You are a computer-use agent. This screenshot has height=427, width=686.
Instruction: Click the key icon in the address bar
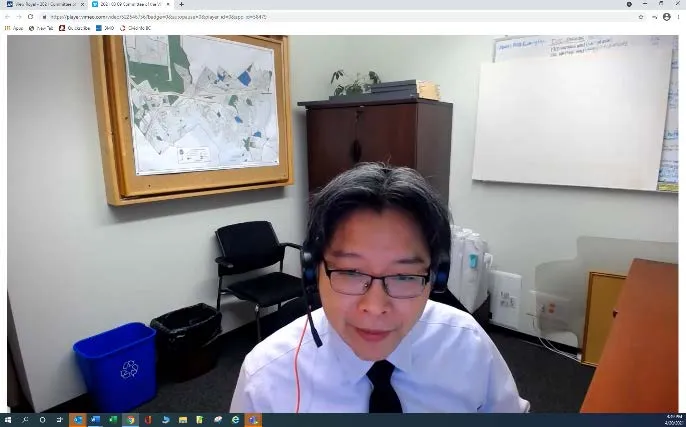[654, 17]
